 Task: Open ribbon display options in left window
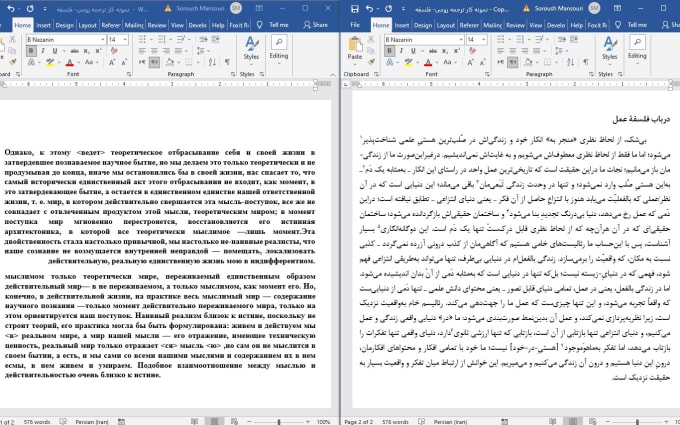click(259, 9)
